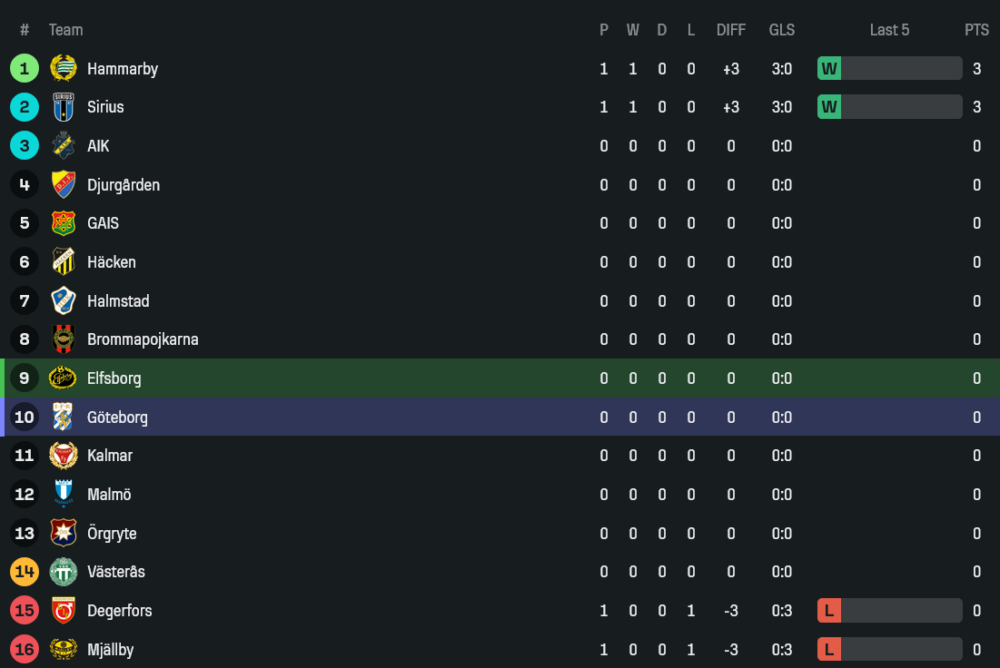
Task: Click the Last 5 column header
Action: 889,30
